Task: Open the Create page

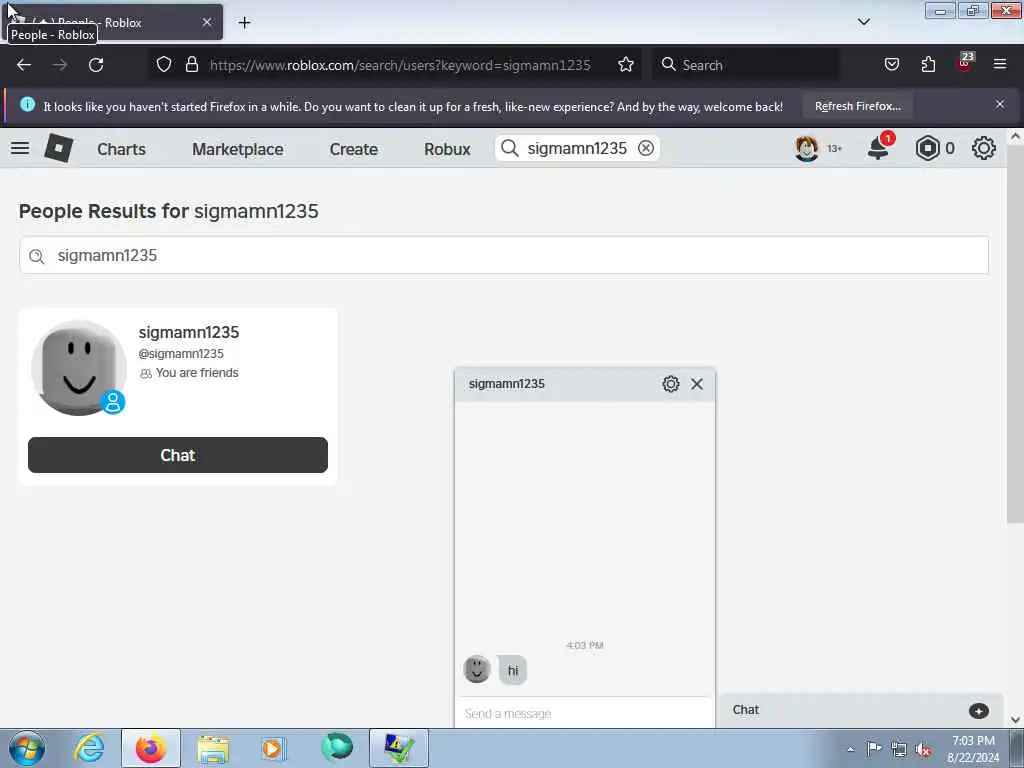Action: (x=353, y=149)
